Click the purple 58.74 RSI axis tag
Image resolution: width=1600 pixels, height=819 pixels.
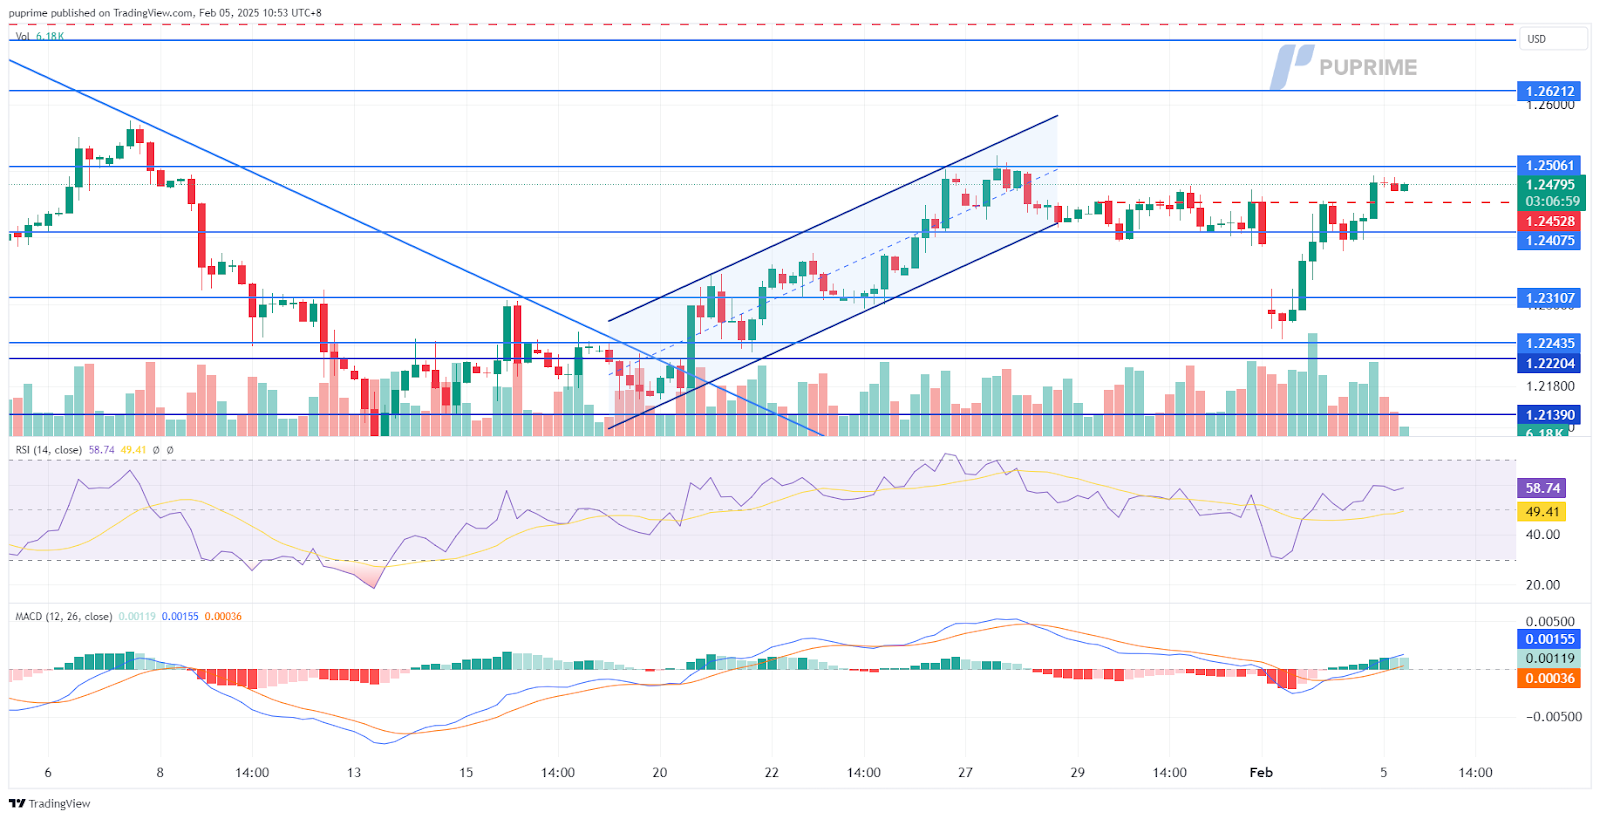(1542, 488)
